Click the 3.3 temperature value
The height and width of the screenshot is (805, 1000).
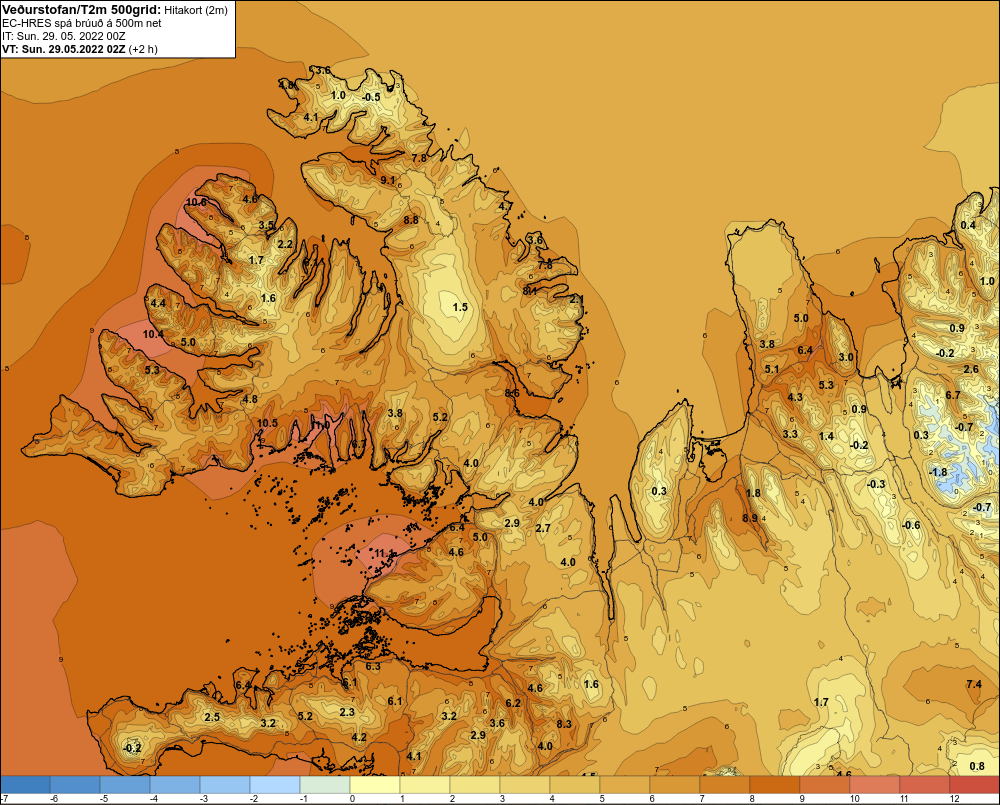tap(790, 434)
